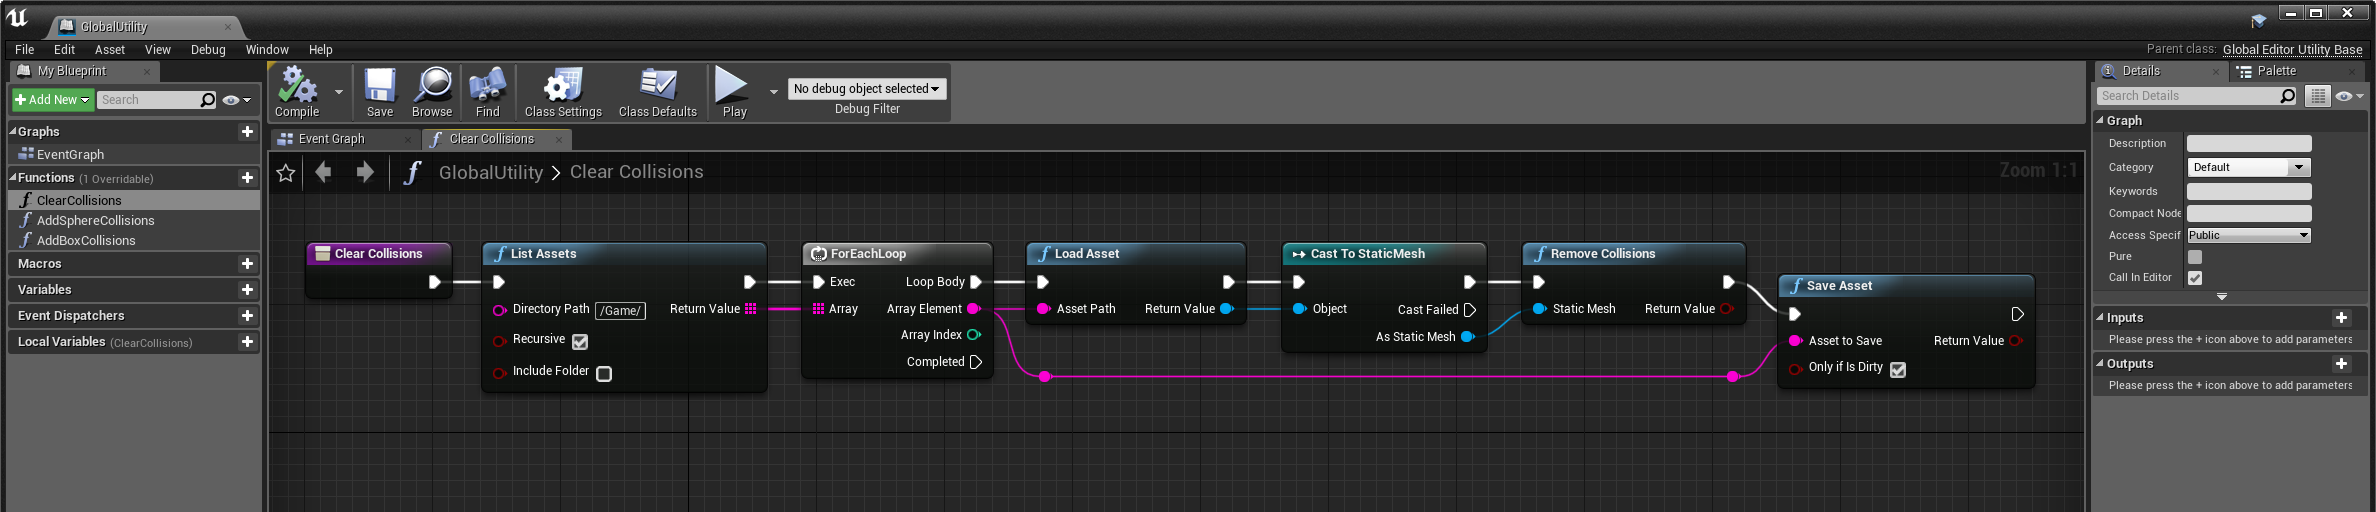The width and height of the screenshot is (2376, 512).
Task: Click the Browse magnifier icon
Action: pos(432,87)
